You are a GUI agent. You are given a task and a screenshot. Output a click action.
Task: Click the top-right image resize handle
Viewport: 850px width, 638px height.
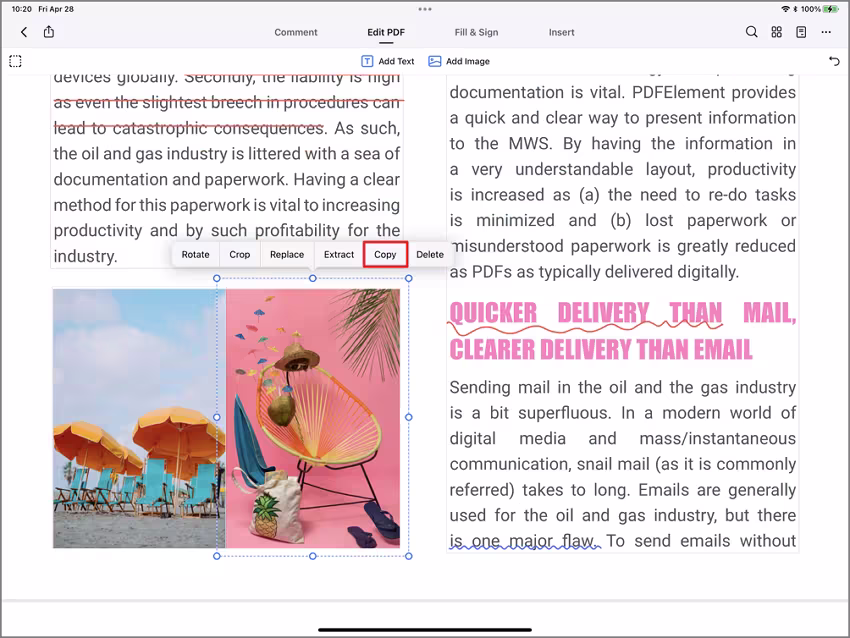click(409, 278)
